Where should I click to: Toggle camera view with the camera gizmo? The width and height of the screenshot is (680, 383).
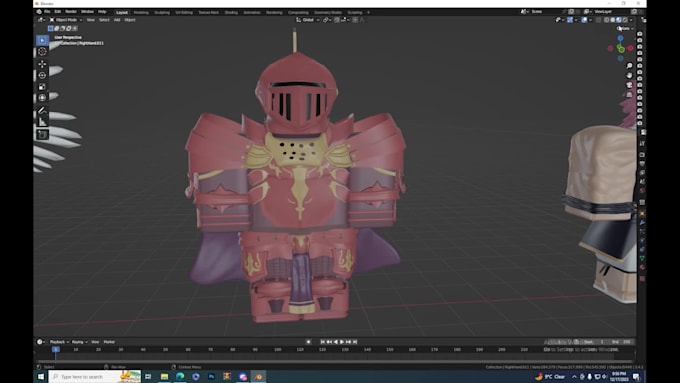[629, 85]
